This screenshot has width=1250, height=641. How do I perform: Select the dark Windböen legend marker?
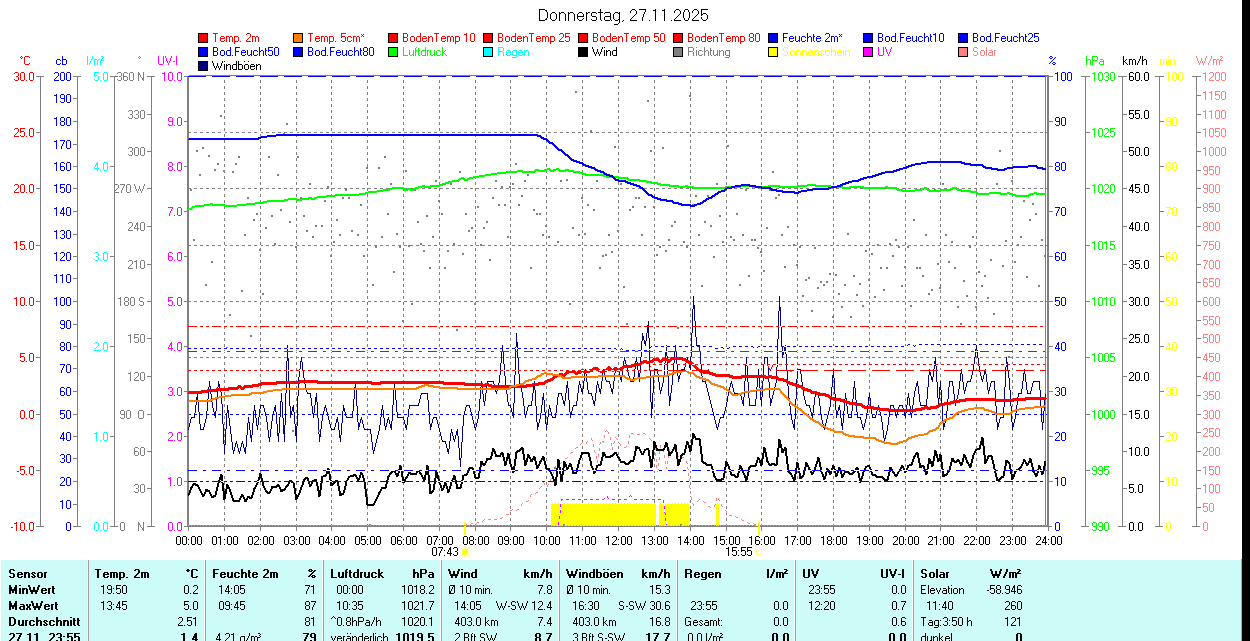pos(204,66)
